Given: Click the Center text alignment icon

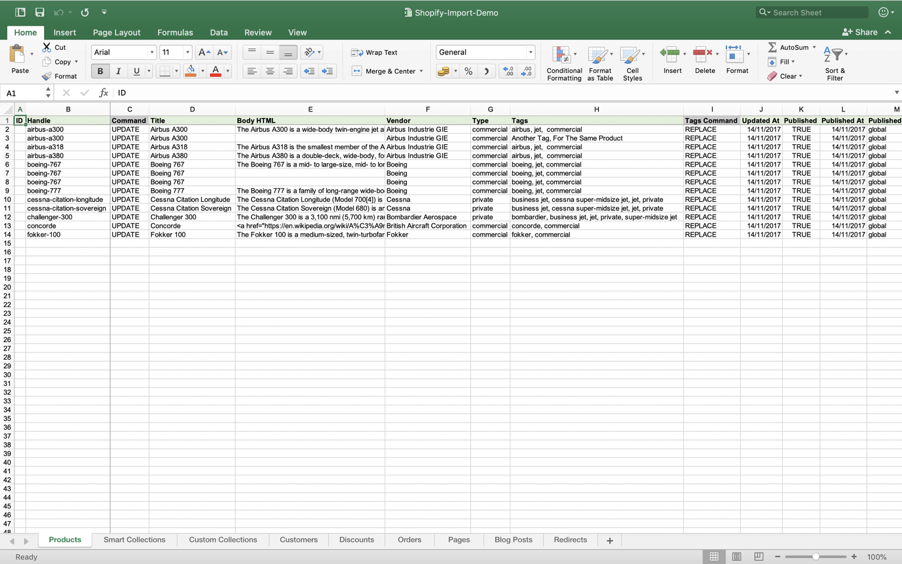Looking at the screenshot, I should coord(270,71).
